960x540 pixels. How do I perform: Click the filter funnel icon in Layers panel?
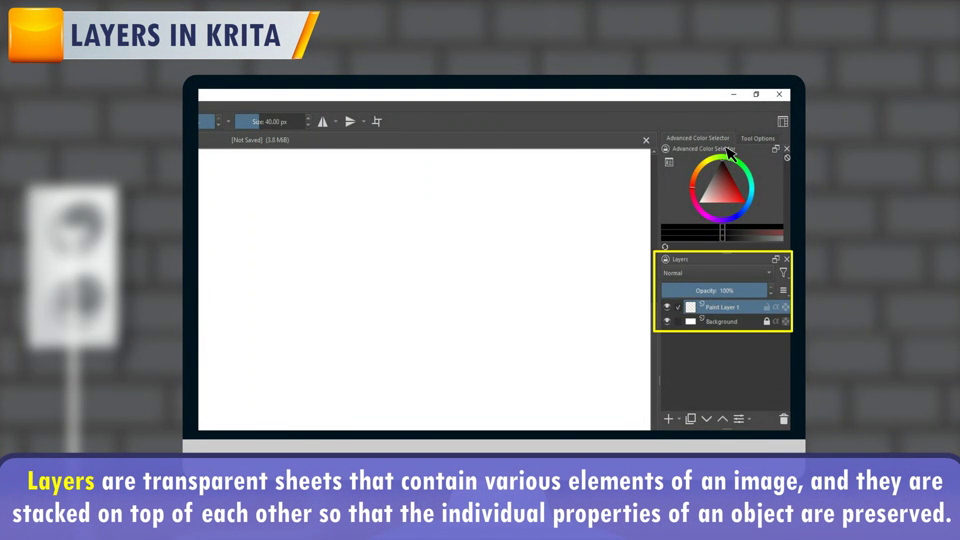pos(784,273)
